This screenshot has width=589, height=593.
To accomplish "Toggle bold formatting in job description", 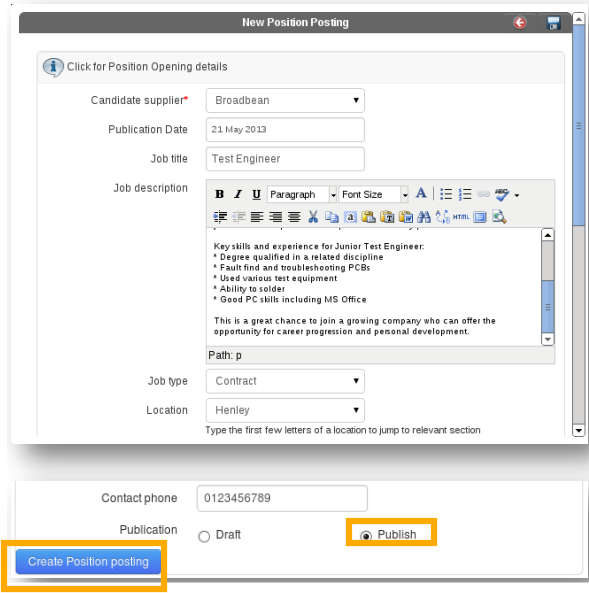I will coord(219,194).
